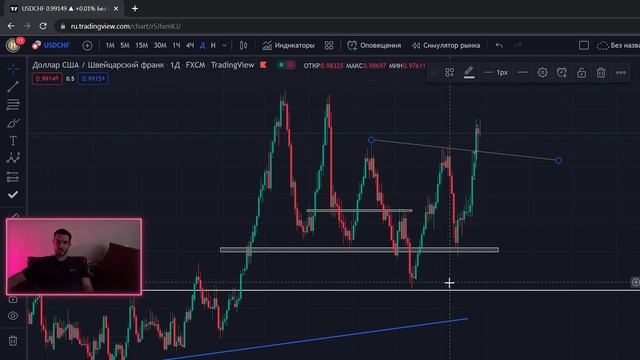This screenshot has width=640, height=360.
Task: Select the USDCHF browser tab
Action: [64, 9]
